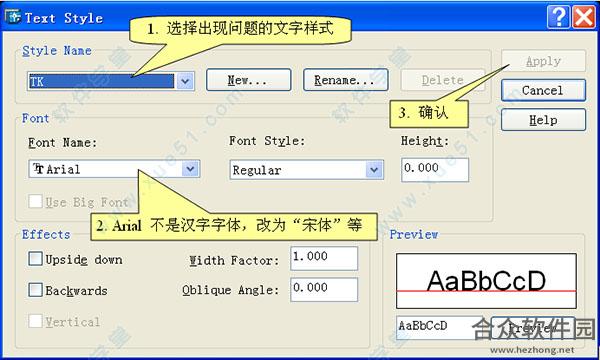Screen dimensions: 600x360
Task: Open the Font Name dropdown list
Action: [x=191, y=169]
